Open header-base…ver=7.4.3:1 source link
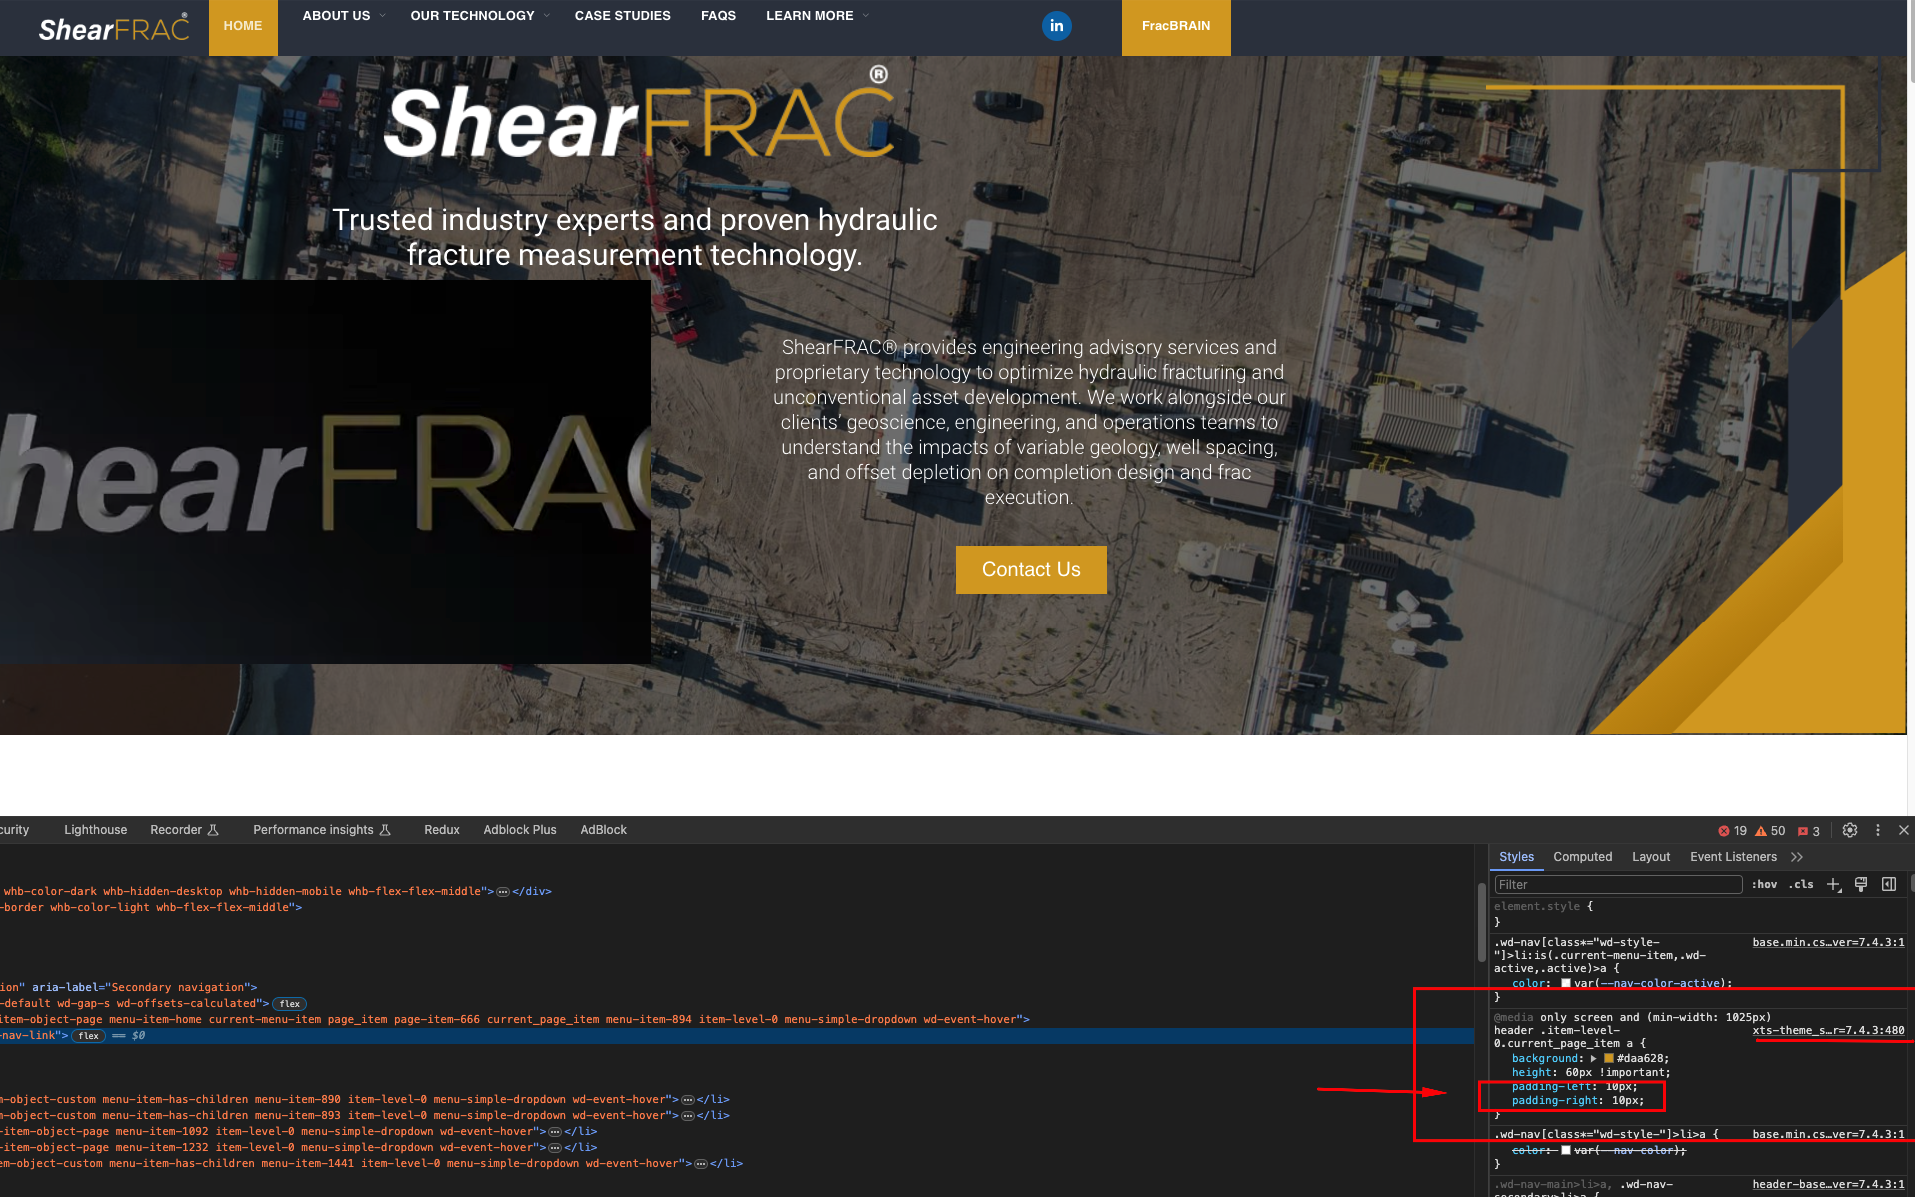Image resolution: width=1915 pixels, height=1197 pixels. pos(1828,1184)
